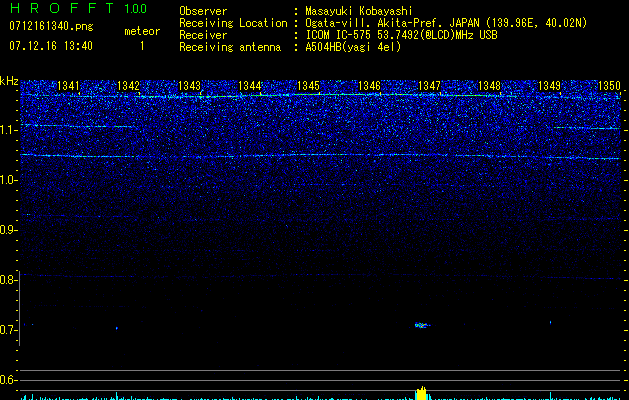The height and width of the screenshot is (400, 629).
Task: Click the 1.1 kHz axis label
Action: (x=9, y=130)
